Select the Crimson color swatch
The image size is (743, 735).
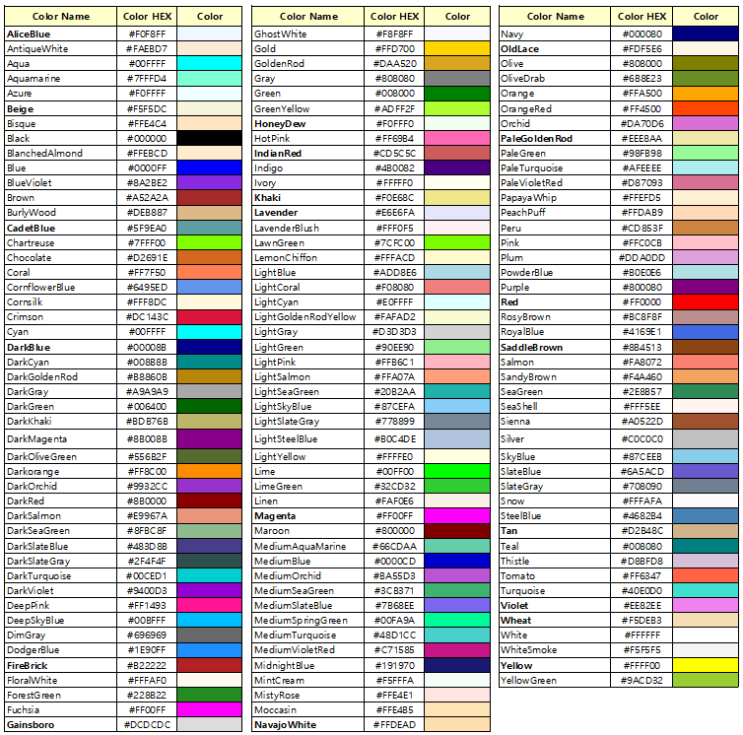tap(210, 317)
